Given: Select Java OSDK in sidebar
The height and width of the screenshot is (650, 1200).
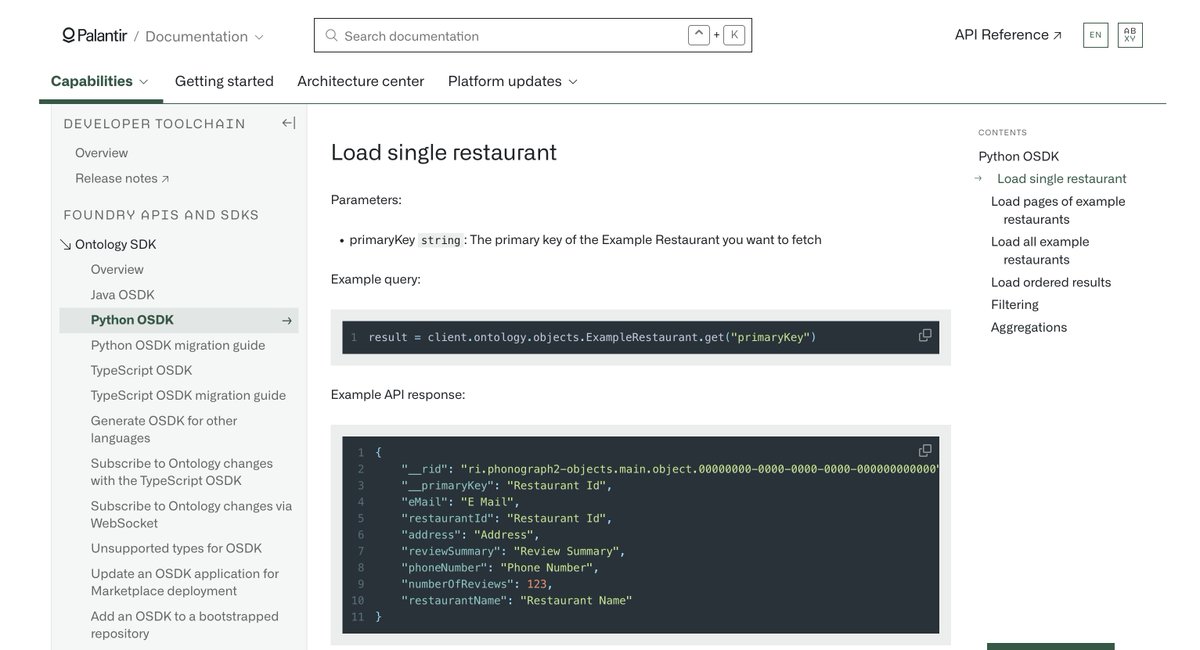Looking at the screenshot, I should 123,294.
